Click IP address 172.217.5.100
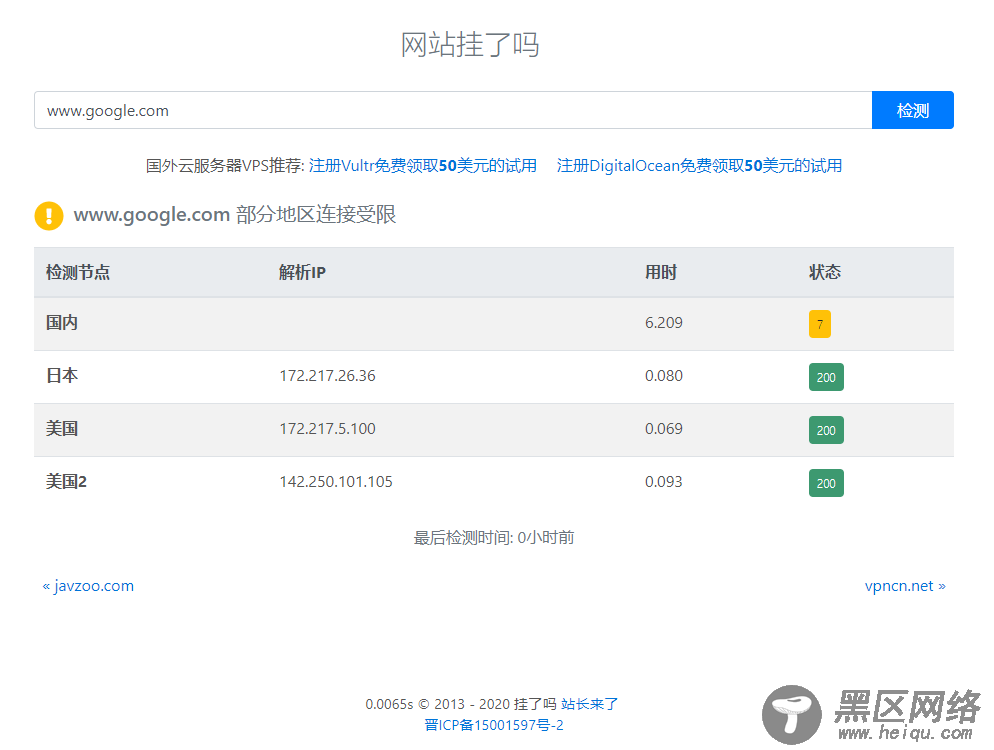994x750 pixels. point(328,429)
